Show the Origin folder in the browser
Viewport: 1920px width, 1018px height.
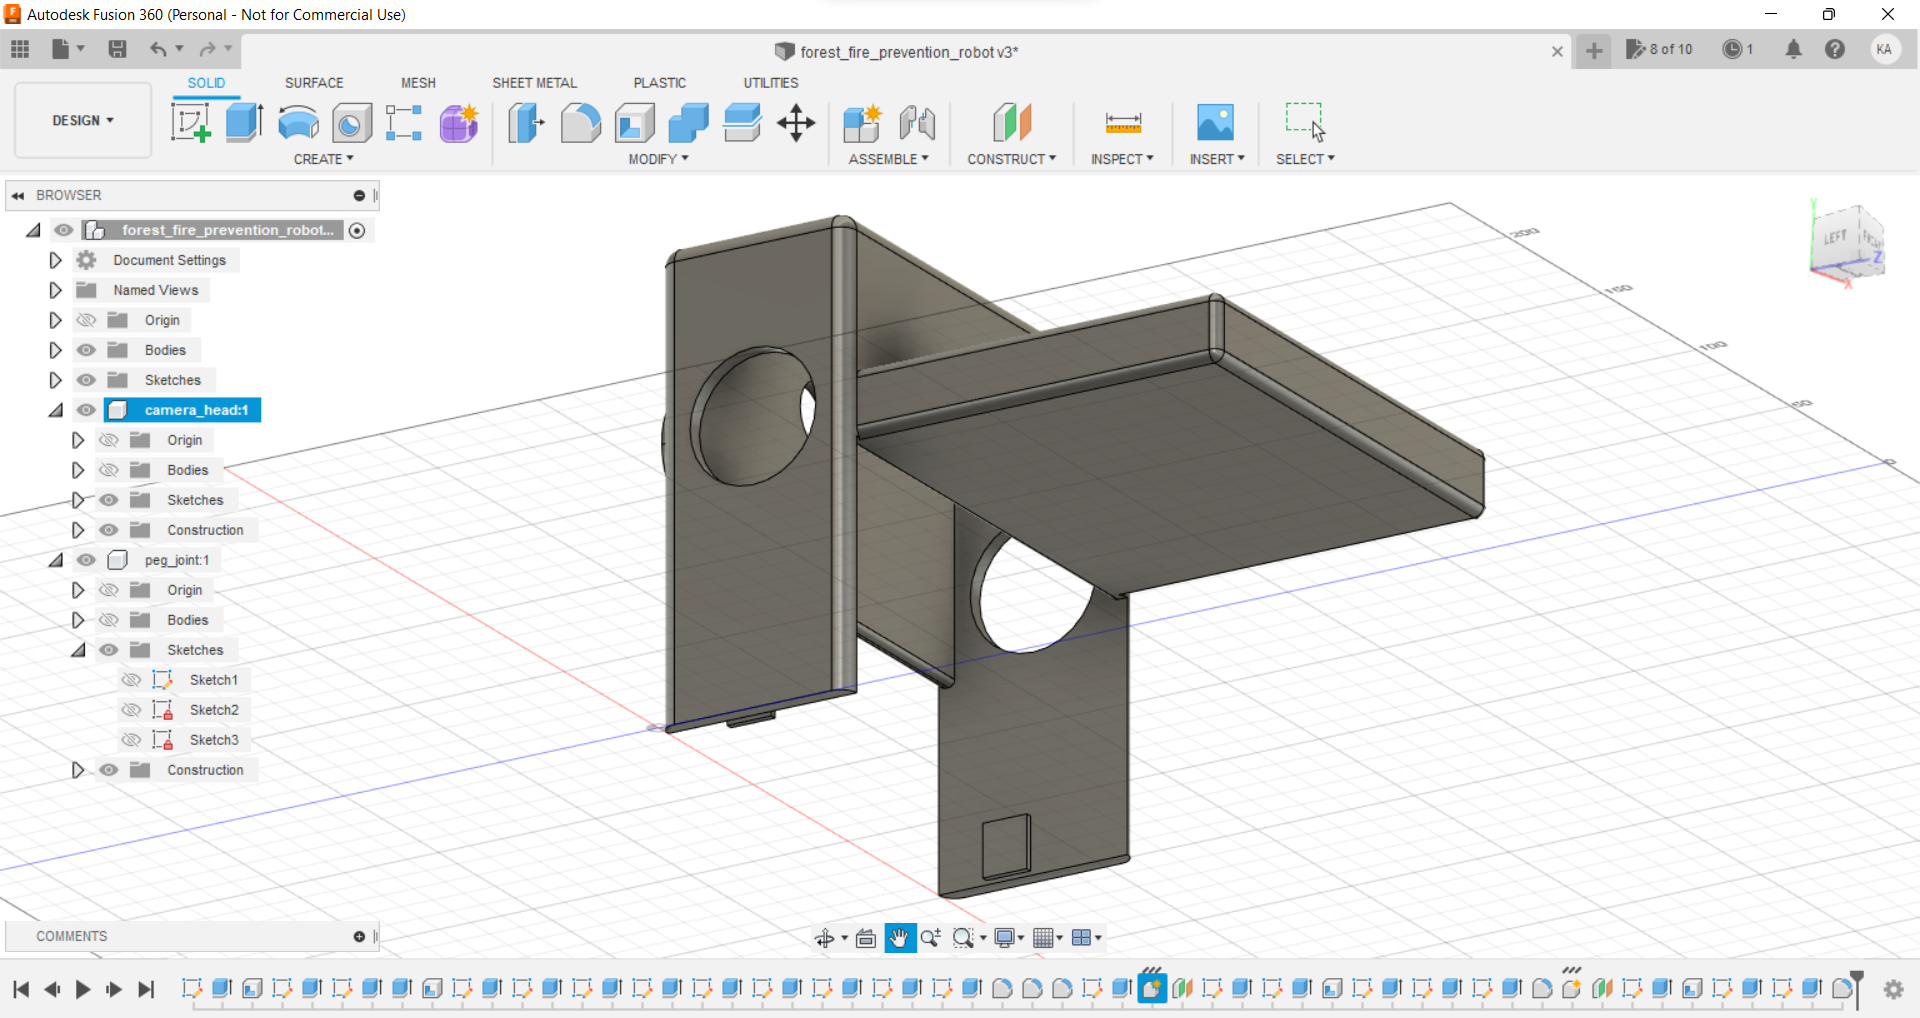pos(86,319)
